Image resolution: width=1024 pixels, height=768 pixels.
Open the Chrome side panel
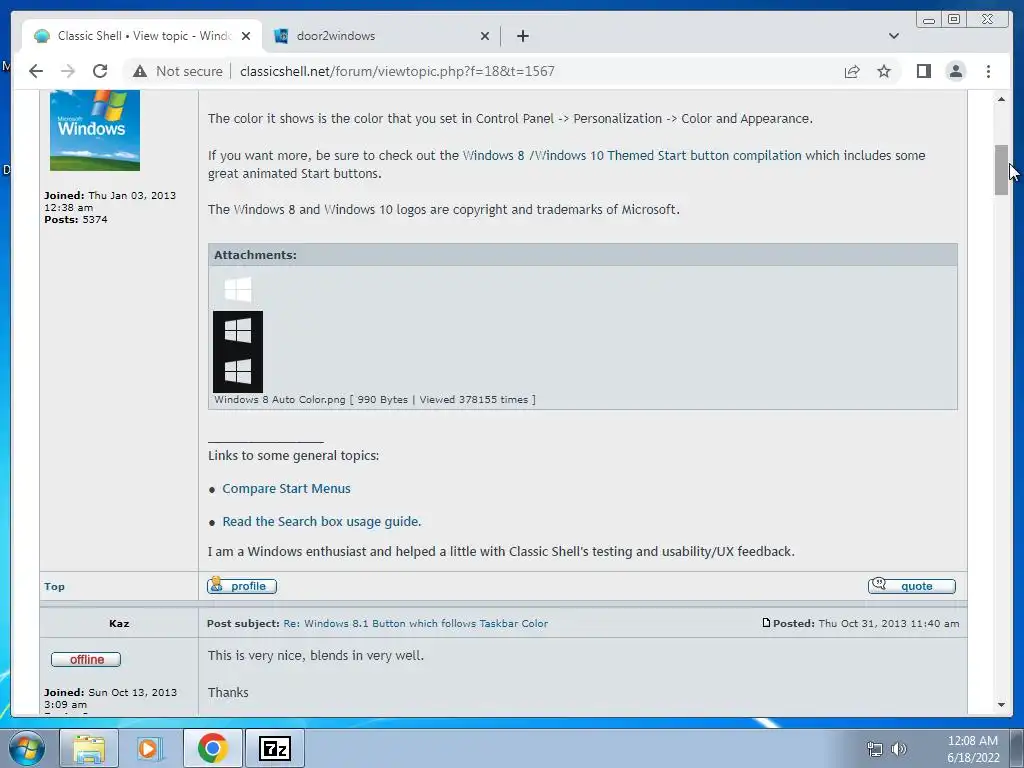pyautogui.click(x=923, y=71)
